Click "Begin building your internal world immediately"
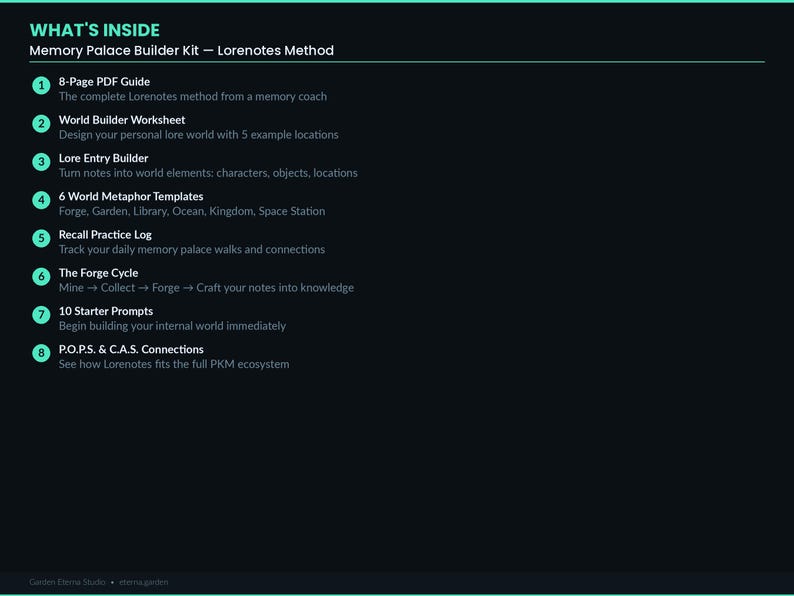The height and width of the screenshot is (596, 794). click(172, 326)
